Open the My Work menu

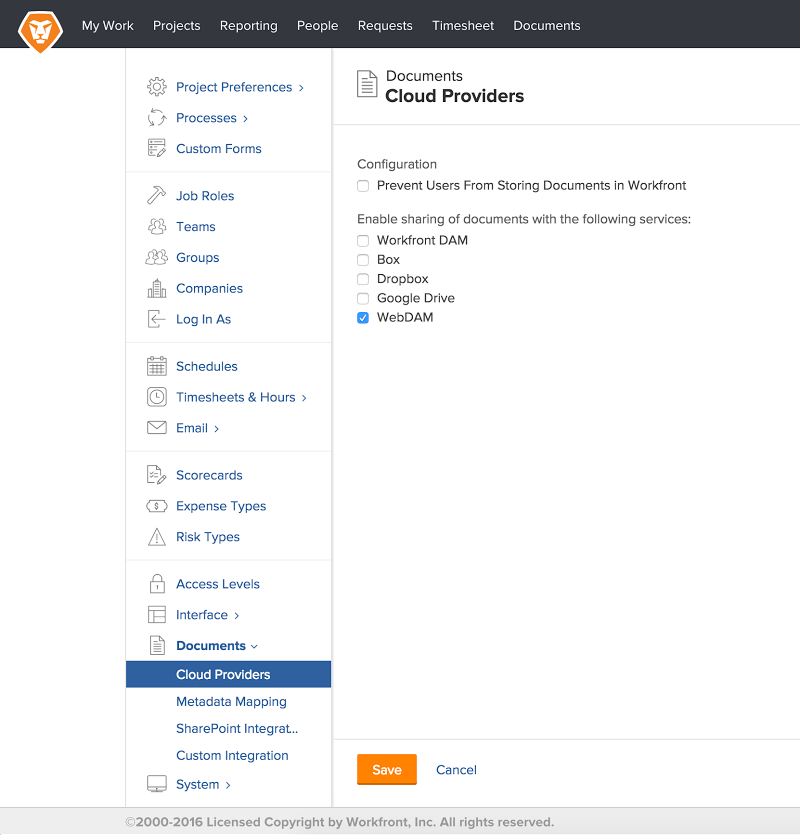coord(108,26)
